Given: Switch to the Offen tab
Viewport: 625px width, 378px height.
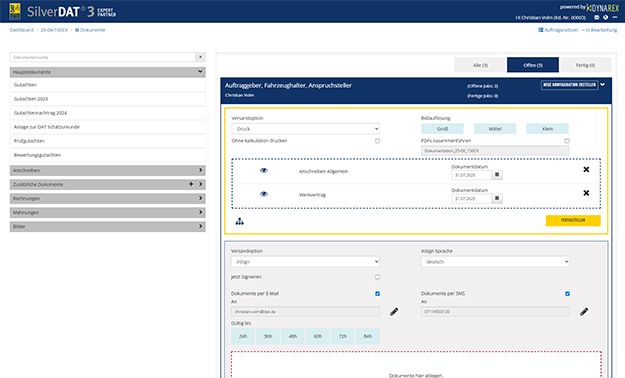Looking at the screenshot, I should pos(533,65).
